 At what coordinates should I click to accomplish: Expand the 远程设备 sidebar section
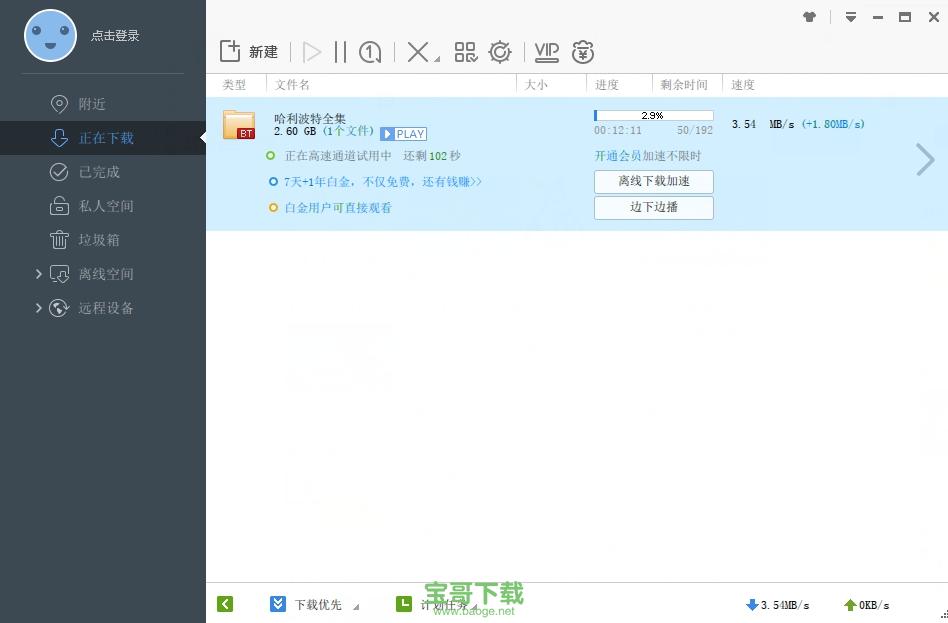coord(39,307)
